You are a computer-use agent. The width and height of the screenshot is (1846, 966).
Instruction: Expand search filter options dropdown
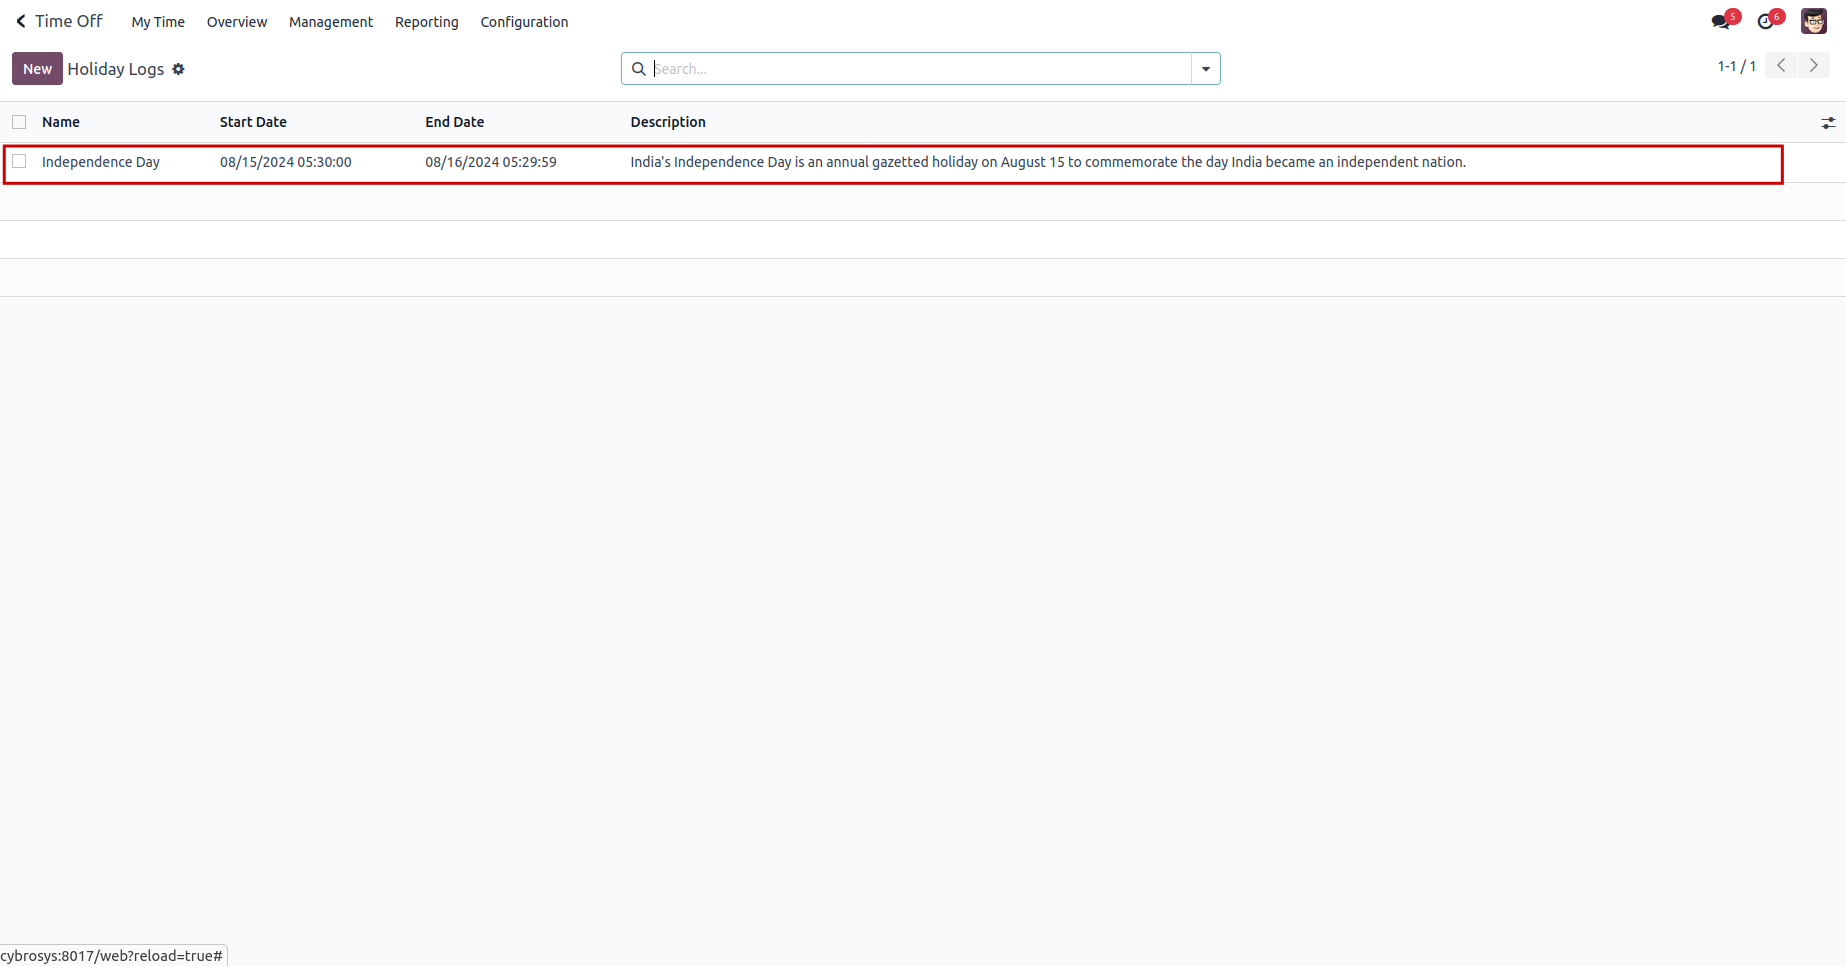(x=1206, y=69)
